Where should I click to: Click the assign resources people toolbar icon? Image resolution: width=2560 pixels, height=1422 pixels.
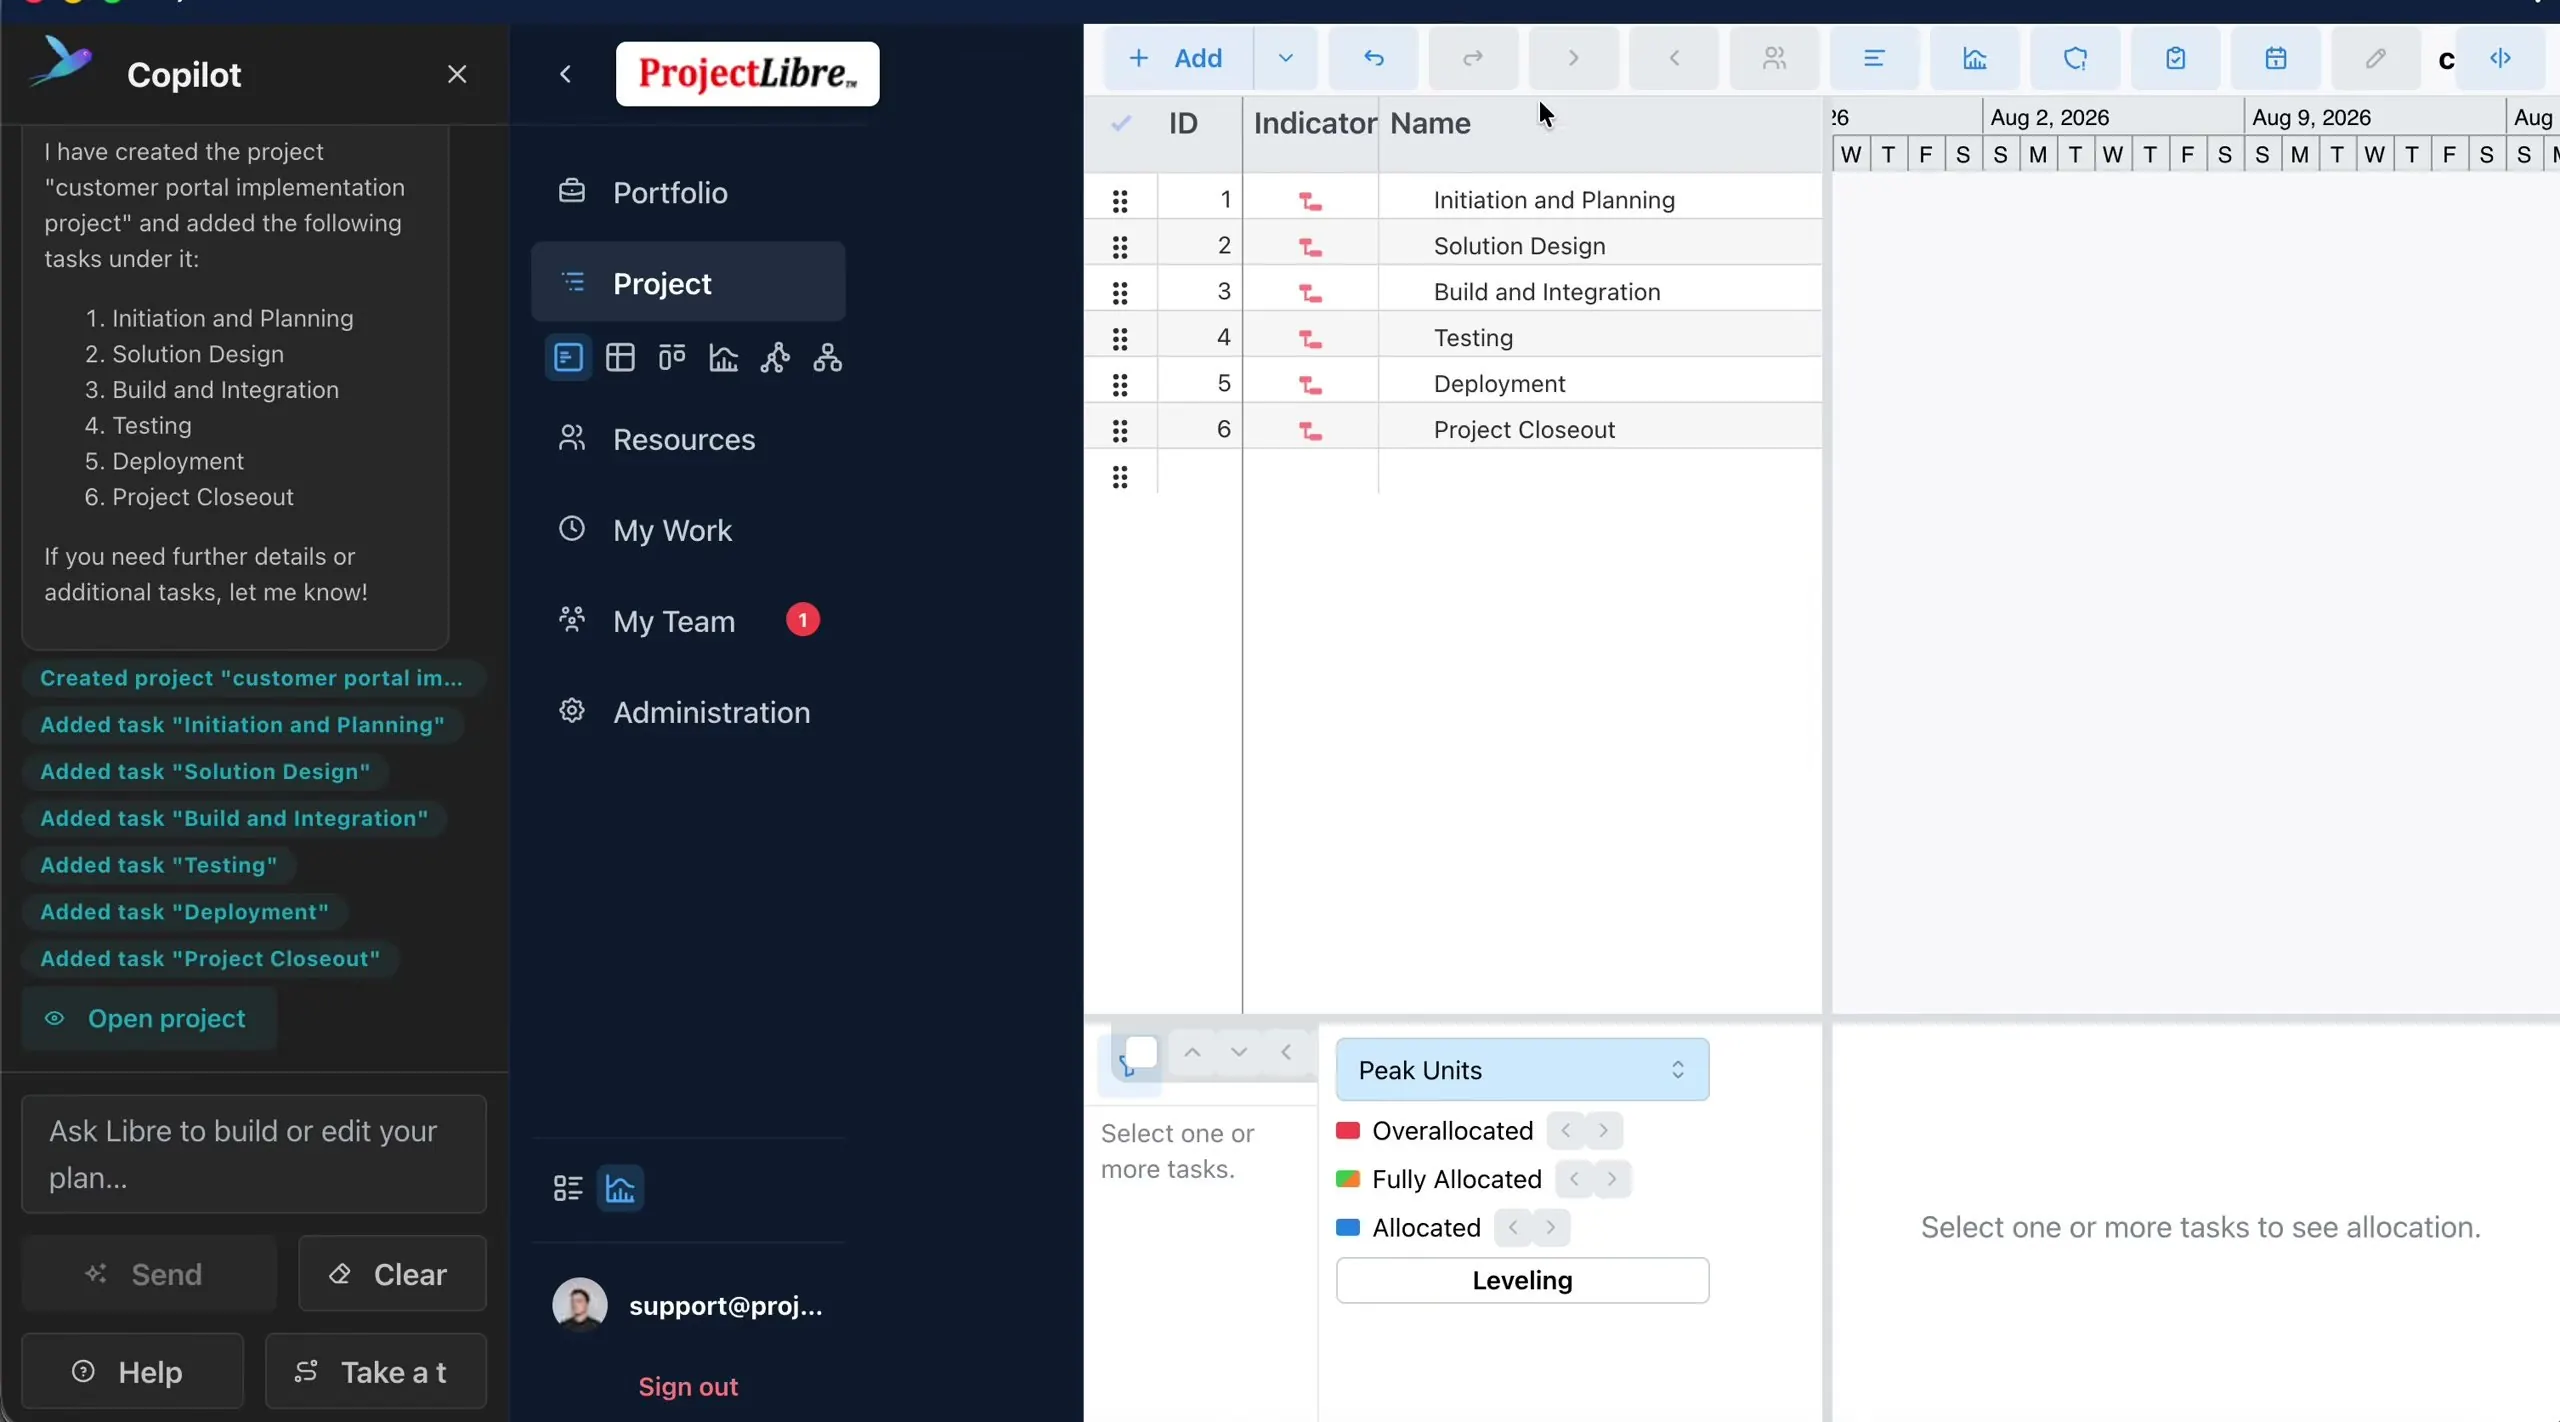1774,58
